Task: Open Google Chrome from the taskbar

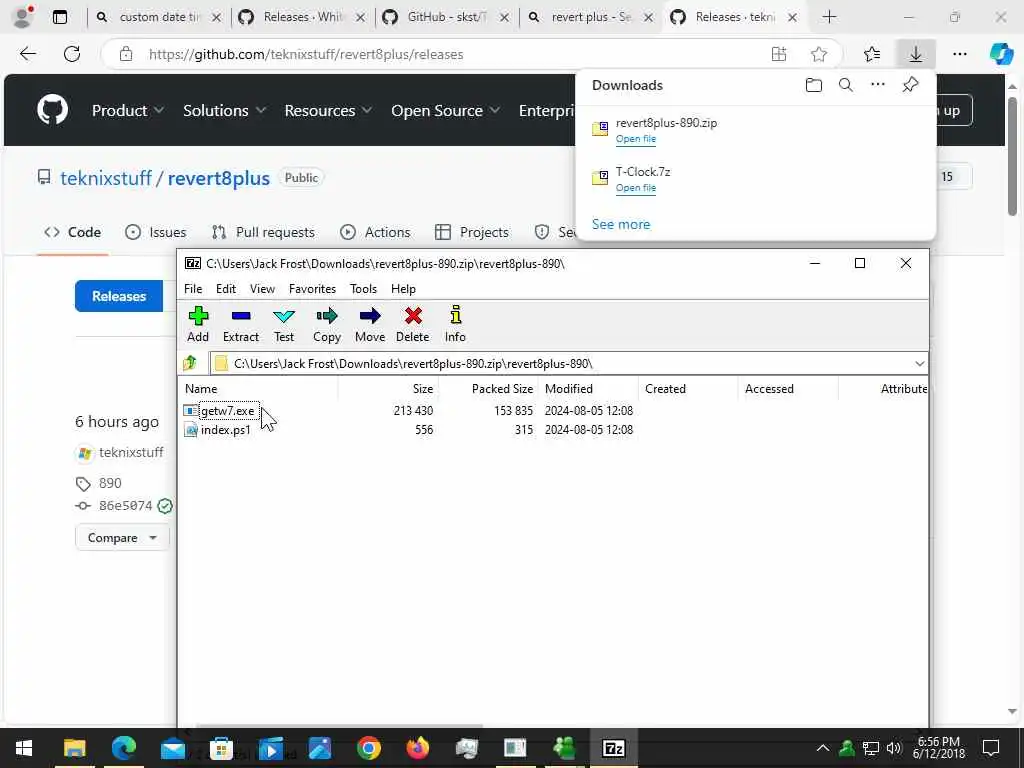Action: click(368, 748)
